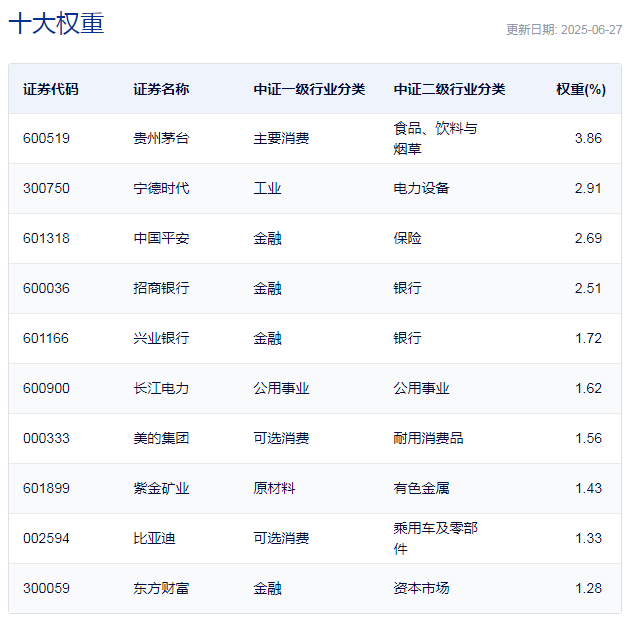Open 东方财富 in the last row

161,588
